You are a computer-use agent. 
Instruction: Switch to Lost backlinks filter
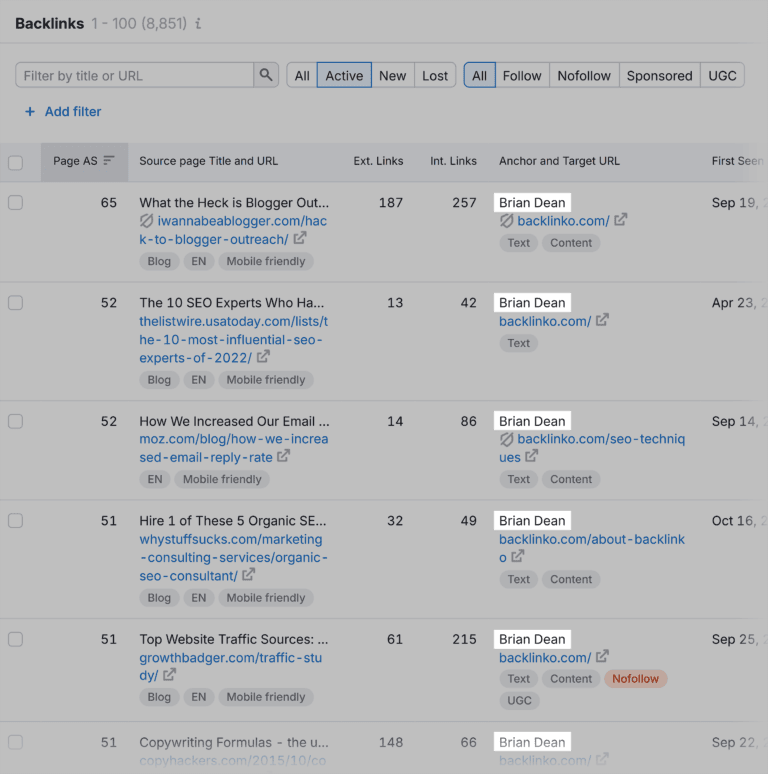coord(435,75)
